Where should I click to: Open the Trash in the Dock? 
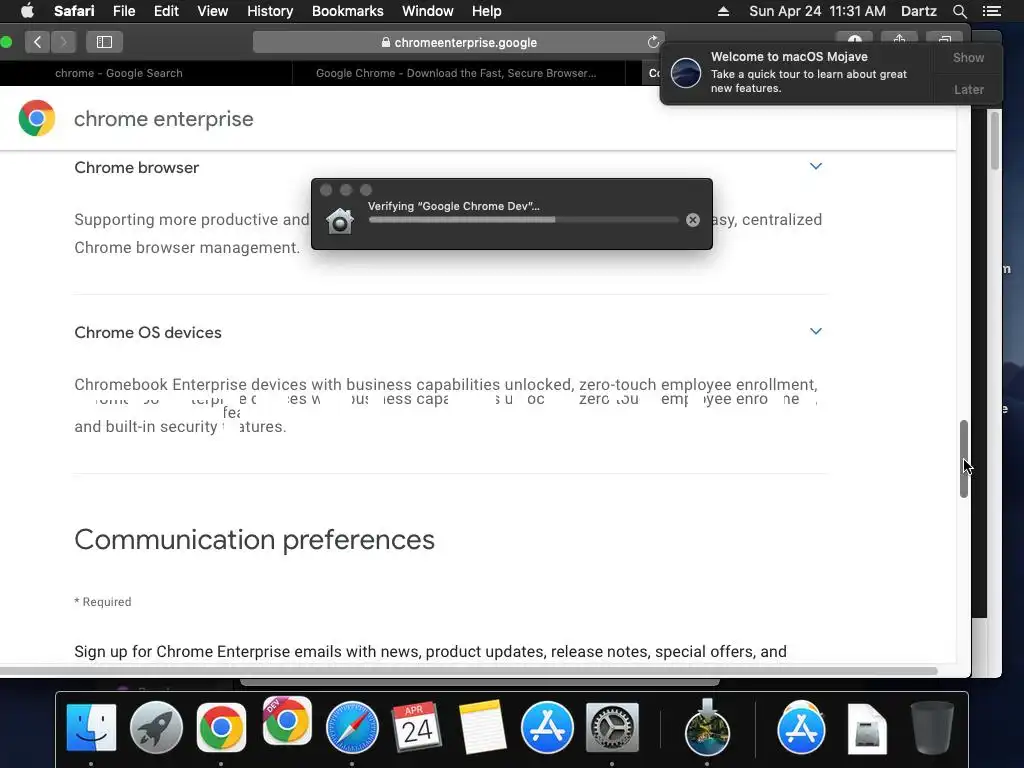tap(932, 728)
